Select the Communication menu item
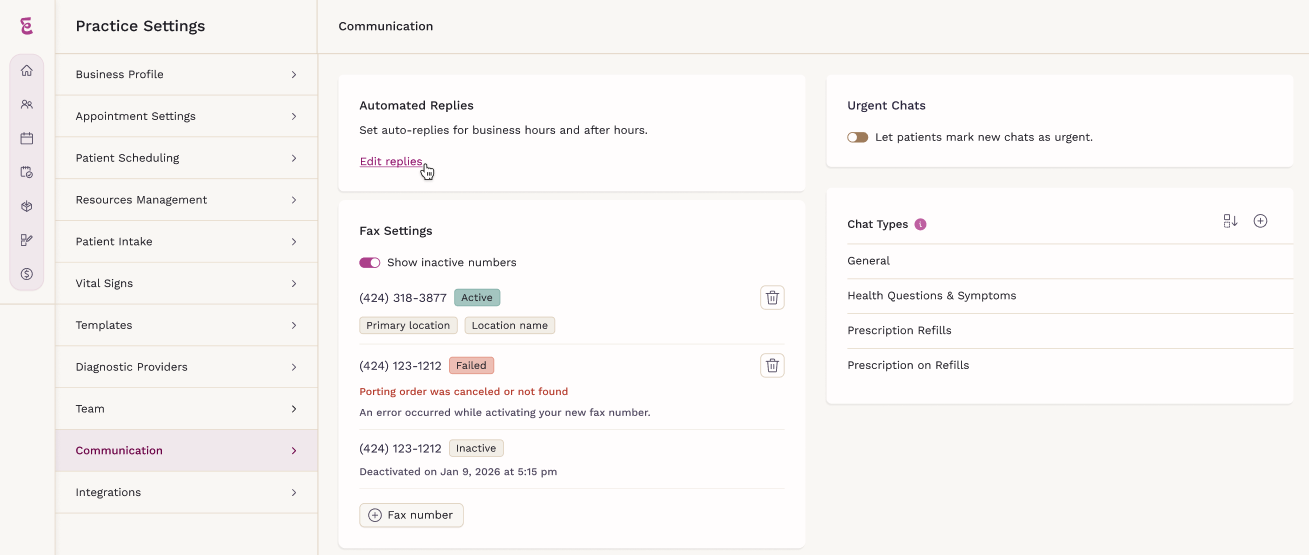This screenshot has width=1309, height=555. [x=187, y=451]
